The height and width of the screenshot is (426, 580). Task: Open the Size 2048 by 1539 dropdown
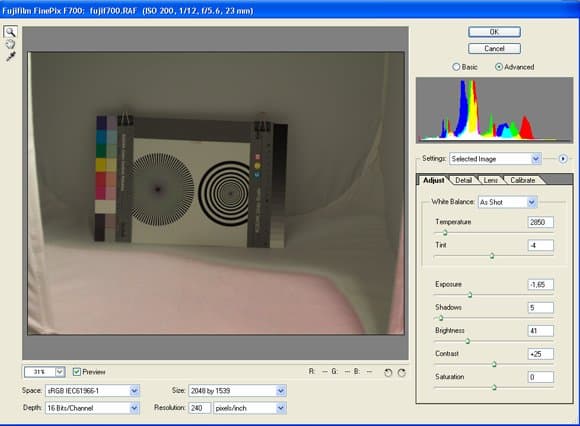click(x=237, y=391)
